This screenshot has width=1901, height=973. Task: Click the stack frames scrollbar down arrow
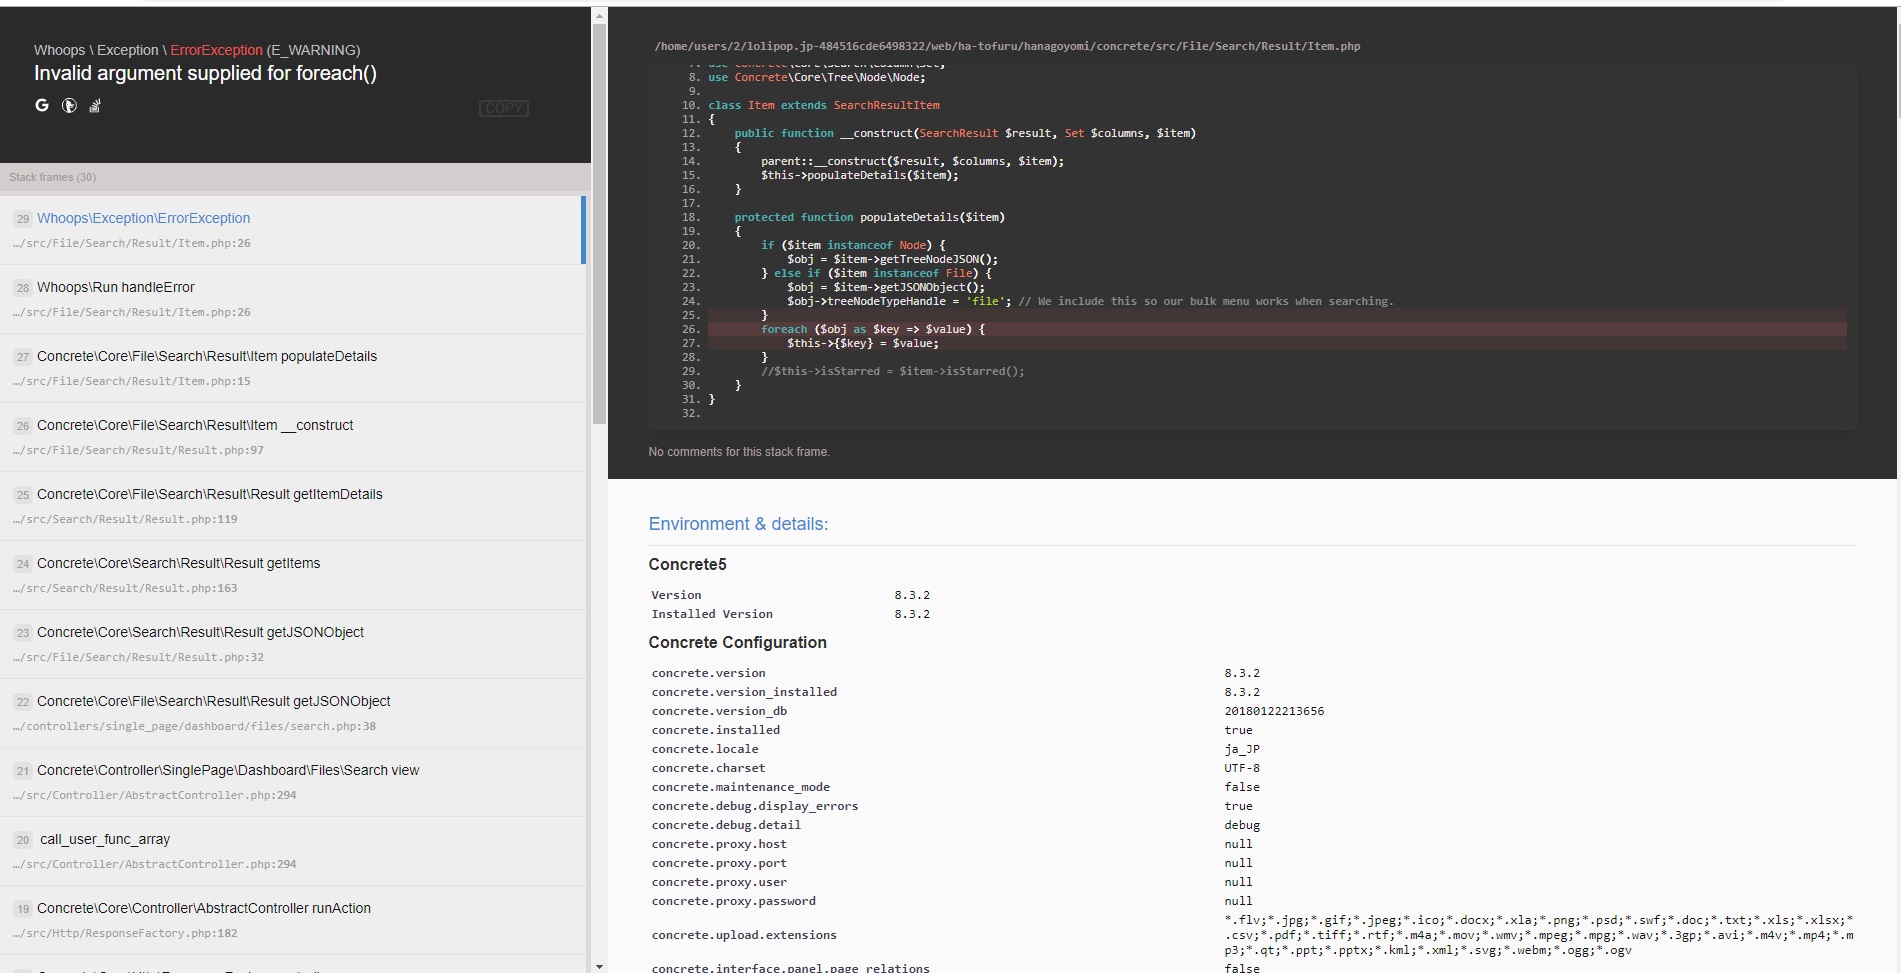pos(599,966)
